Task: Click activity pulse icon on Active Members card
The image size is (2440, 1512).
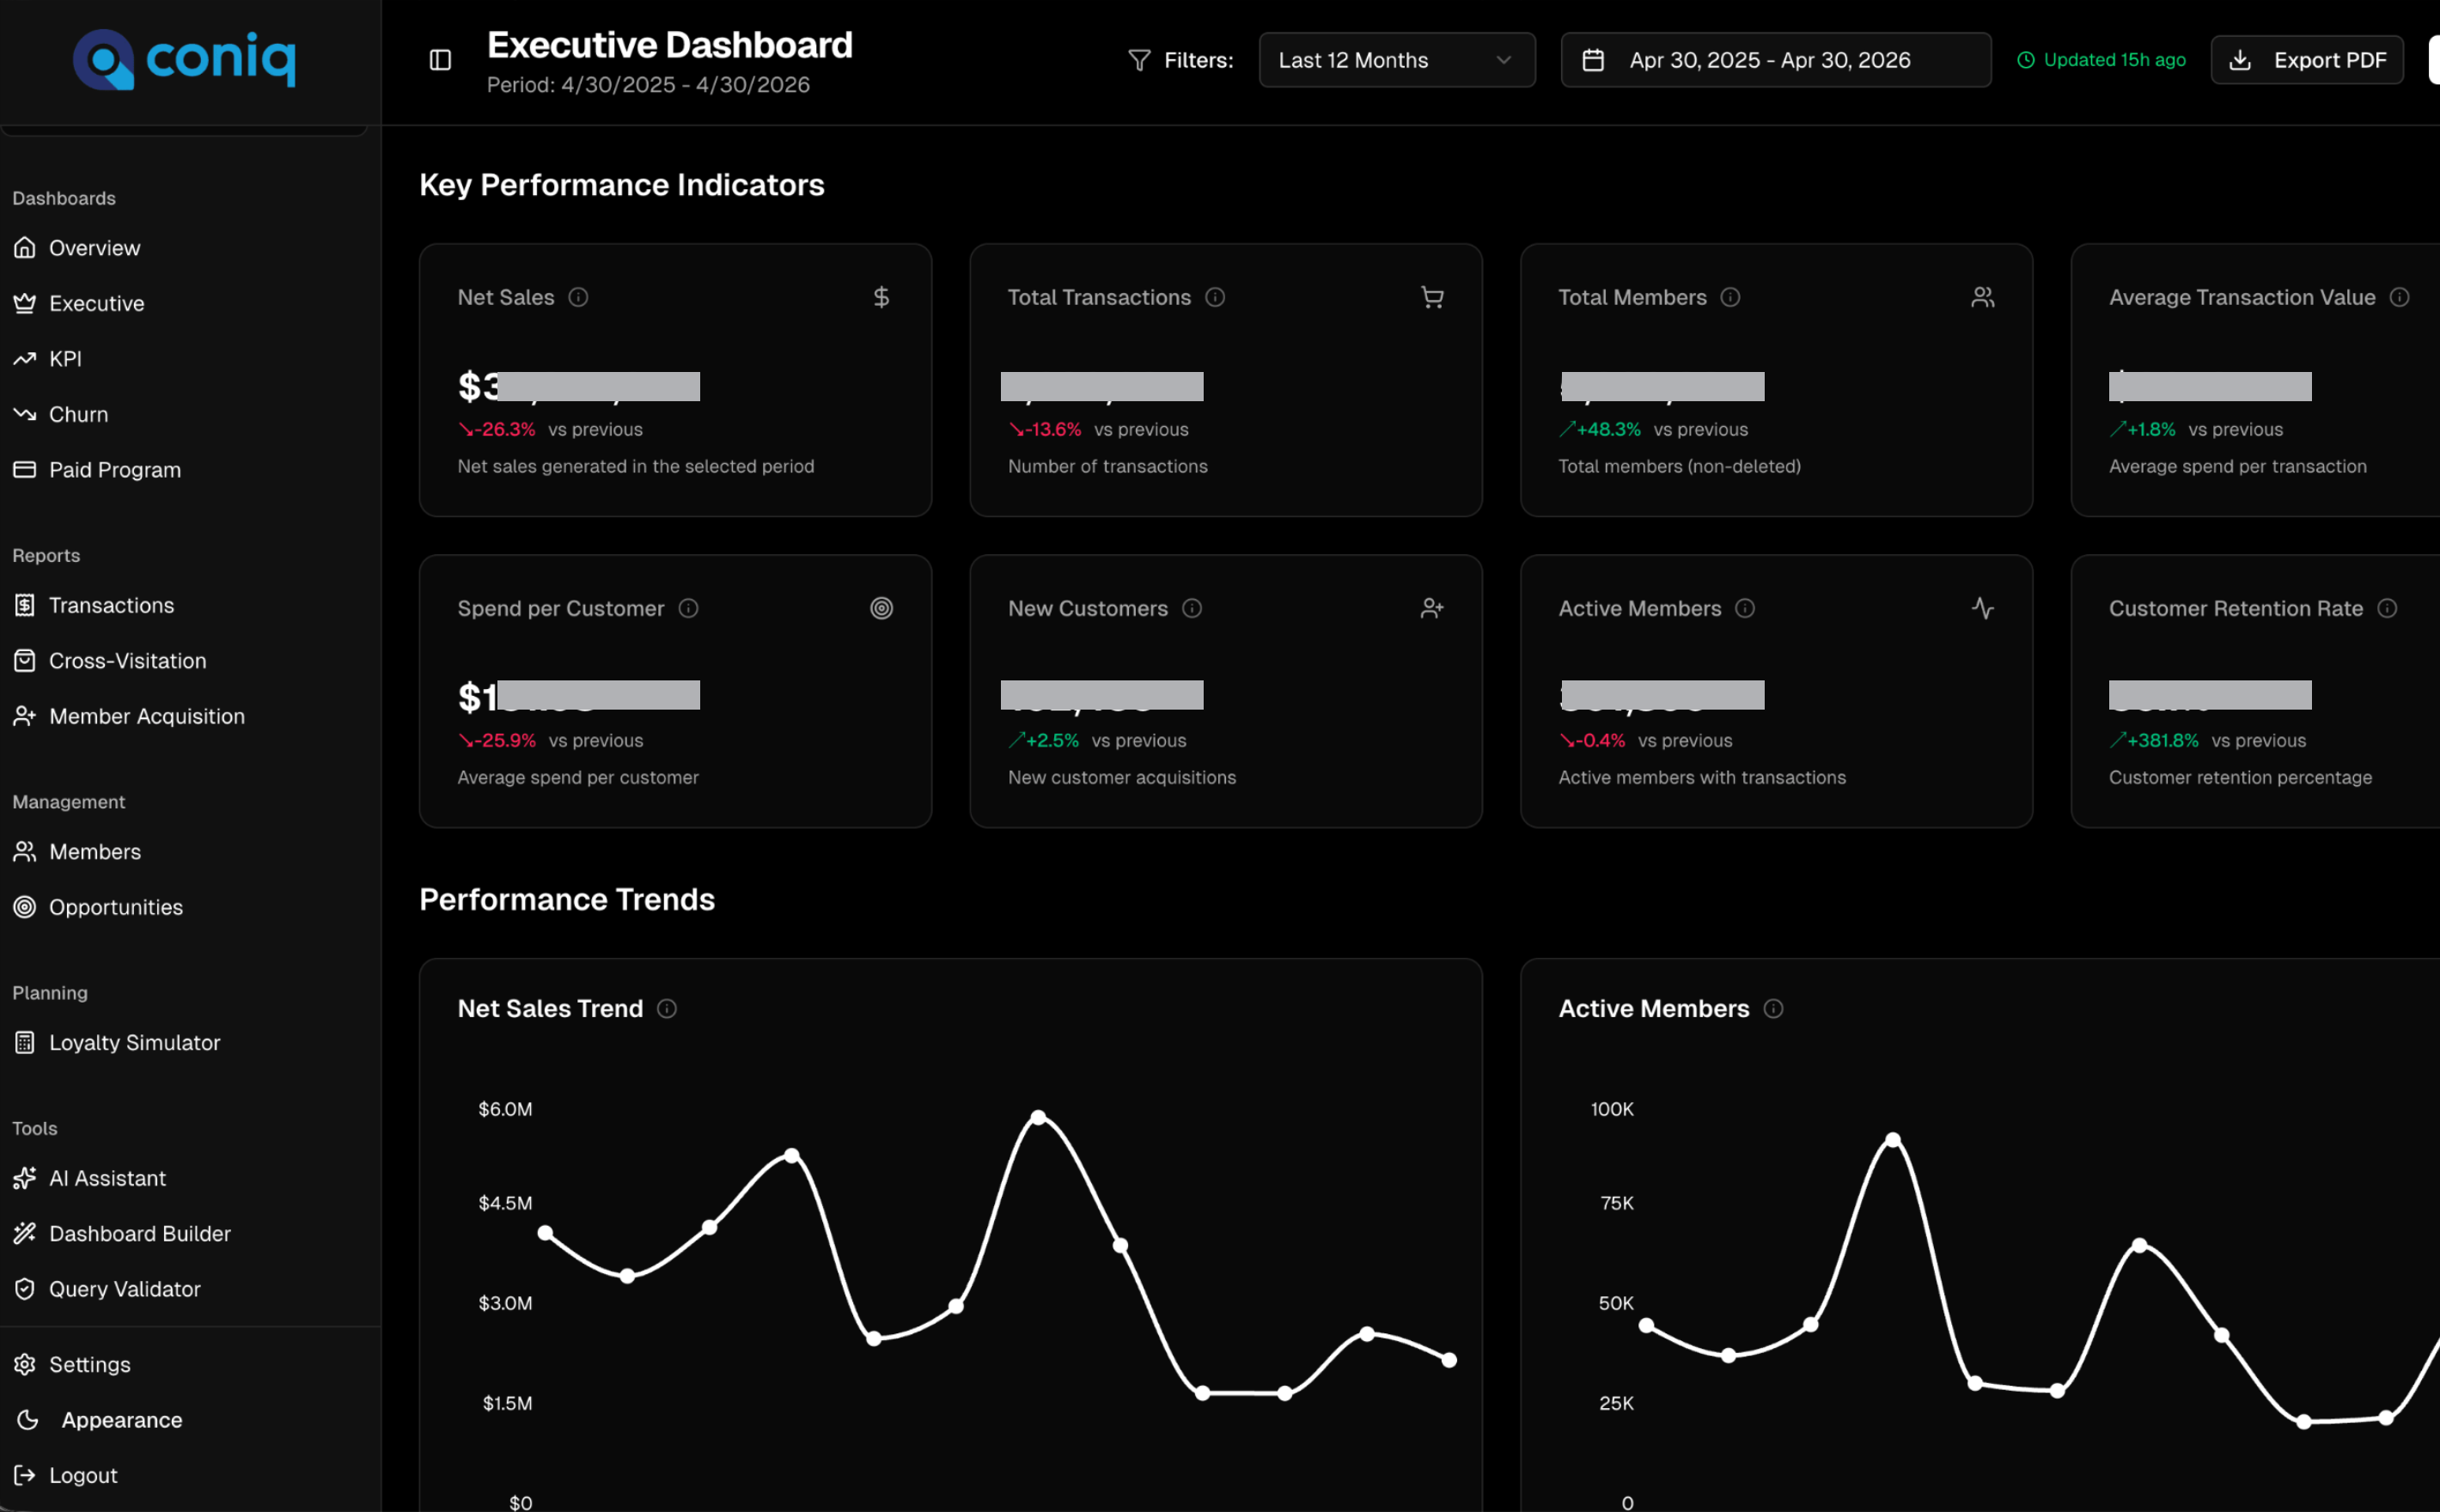Action: click(1983, 608)
